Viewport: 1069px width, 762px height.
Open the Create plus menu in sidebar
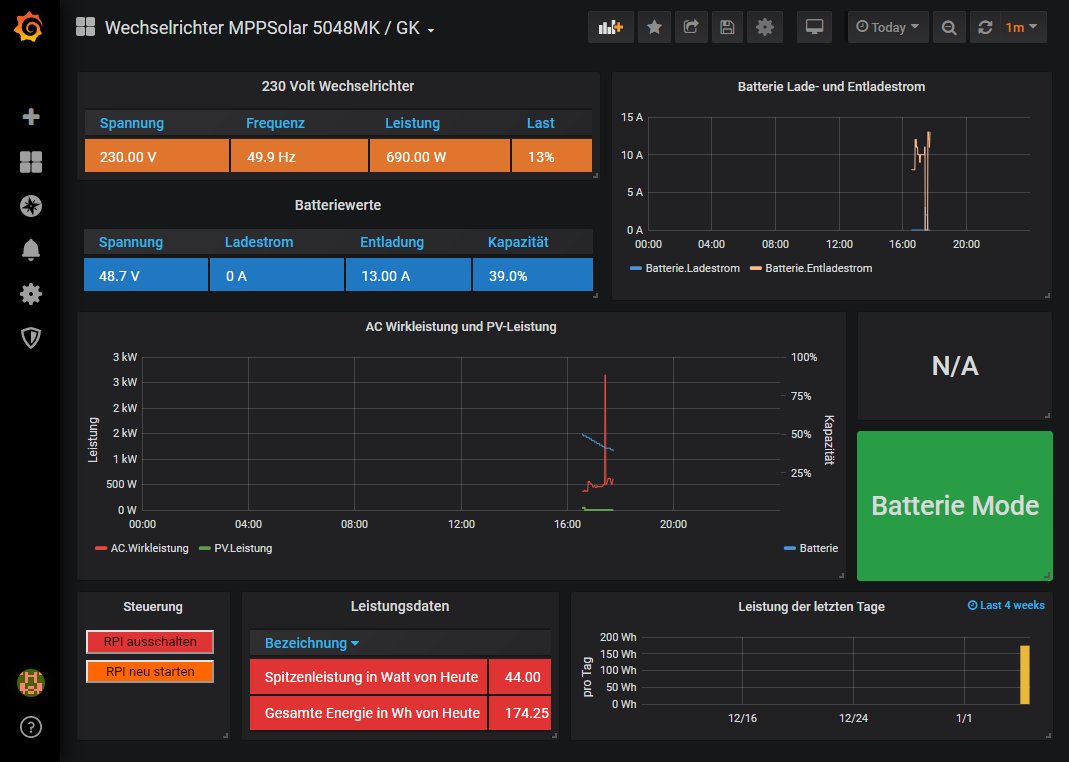click(31, 117)
